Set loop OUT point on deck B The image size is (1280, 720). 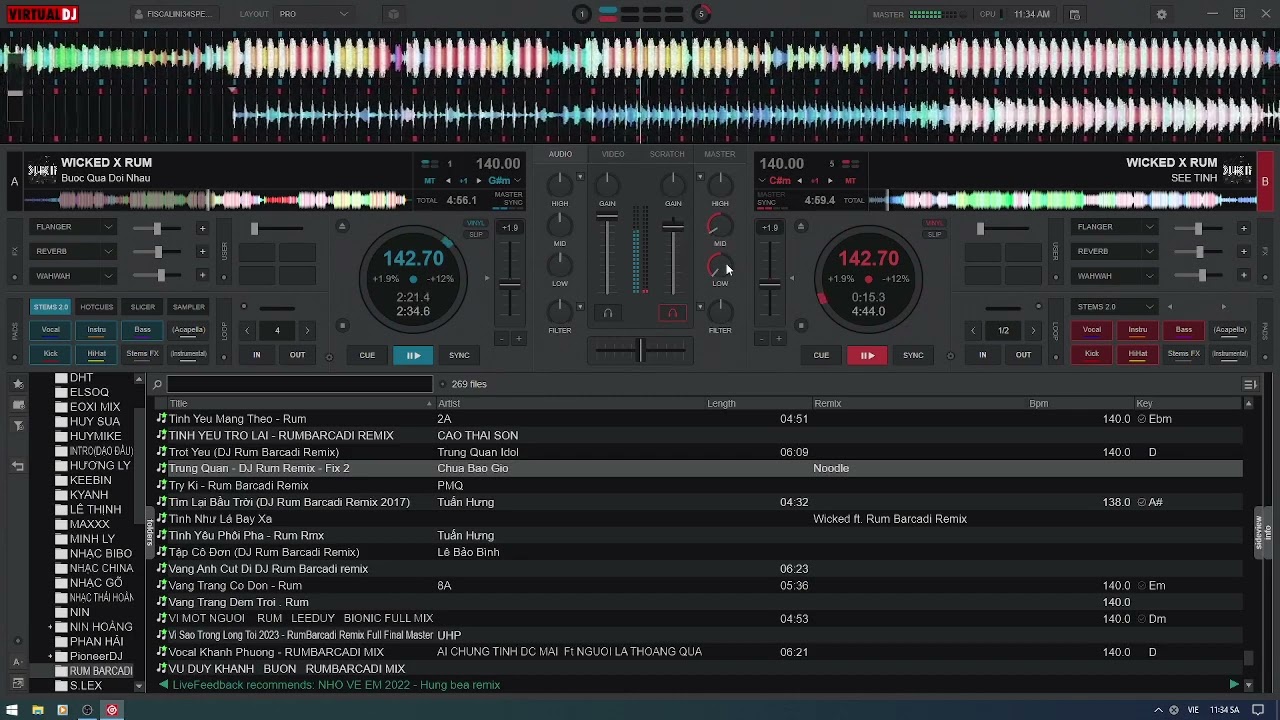point(1023,355)
